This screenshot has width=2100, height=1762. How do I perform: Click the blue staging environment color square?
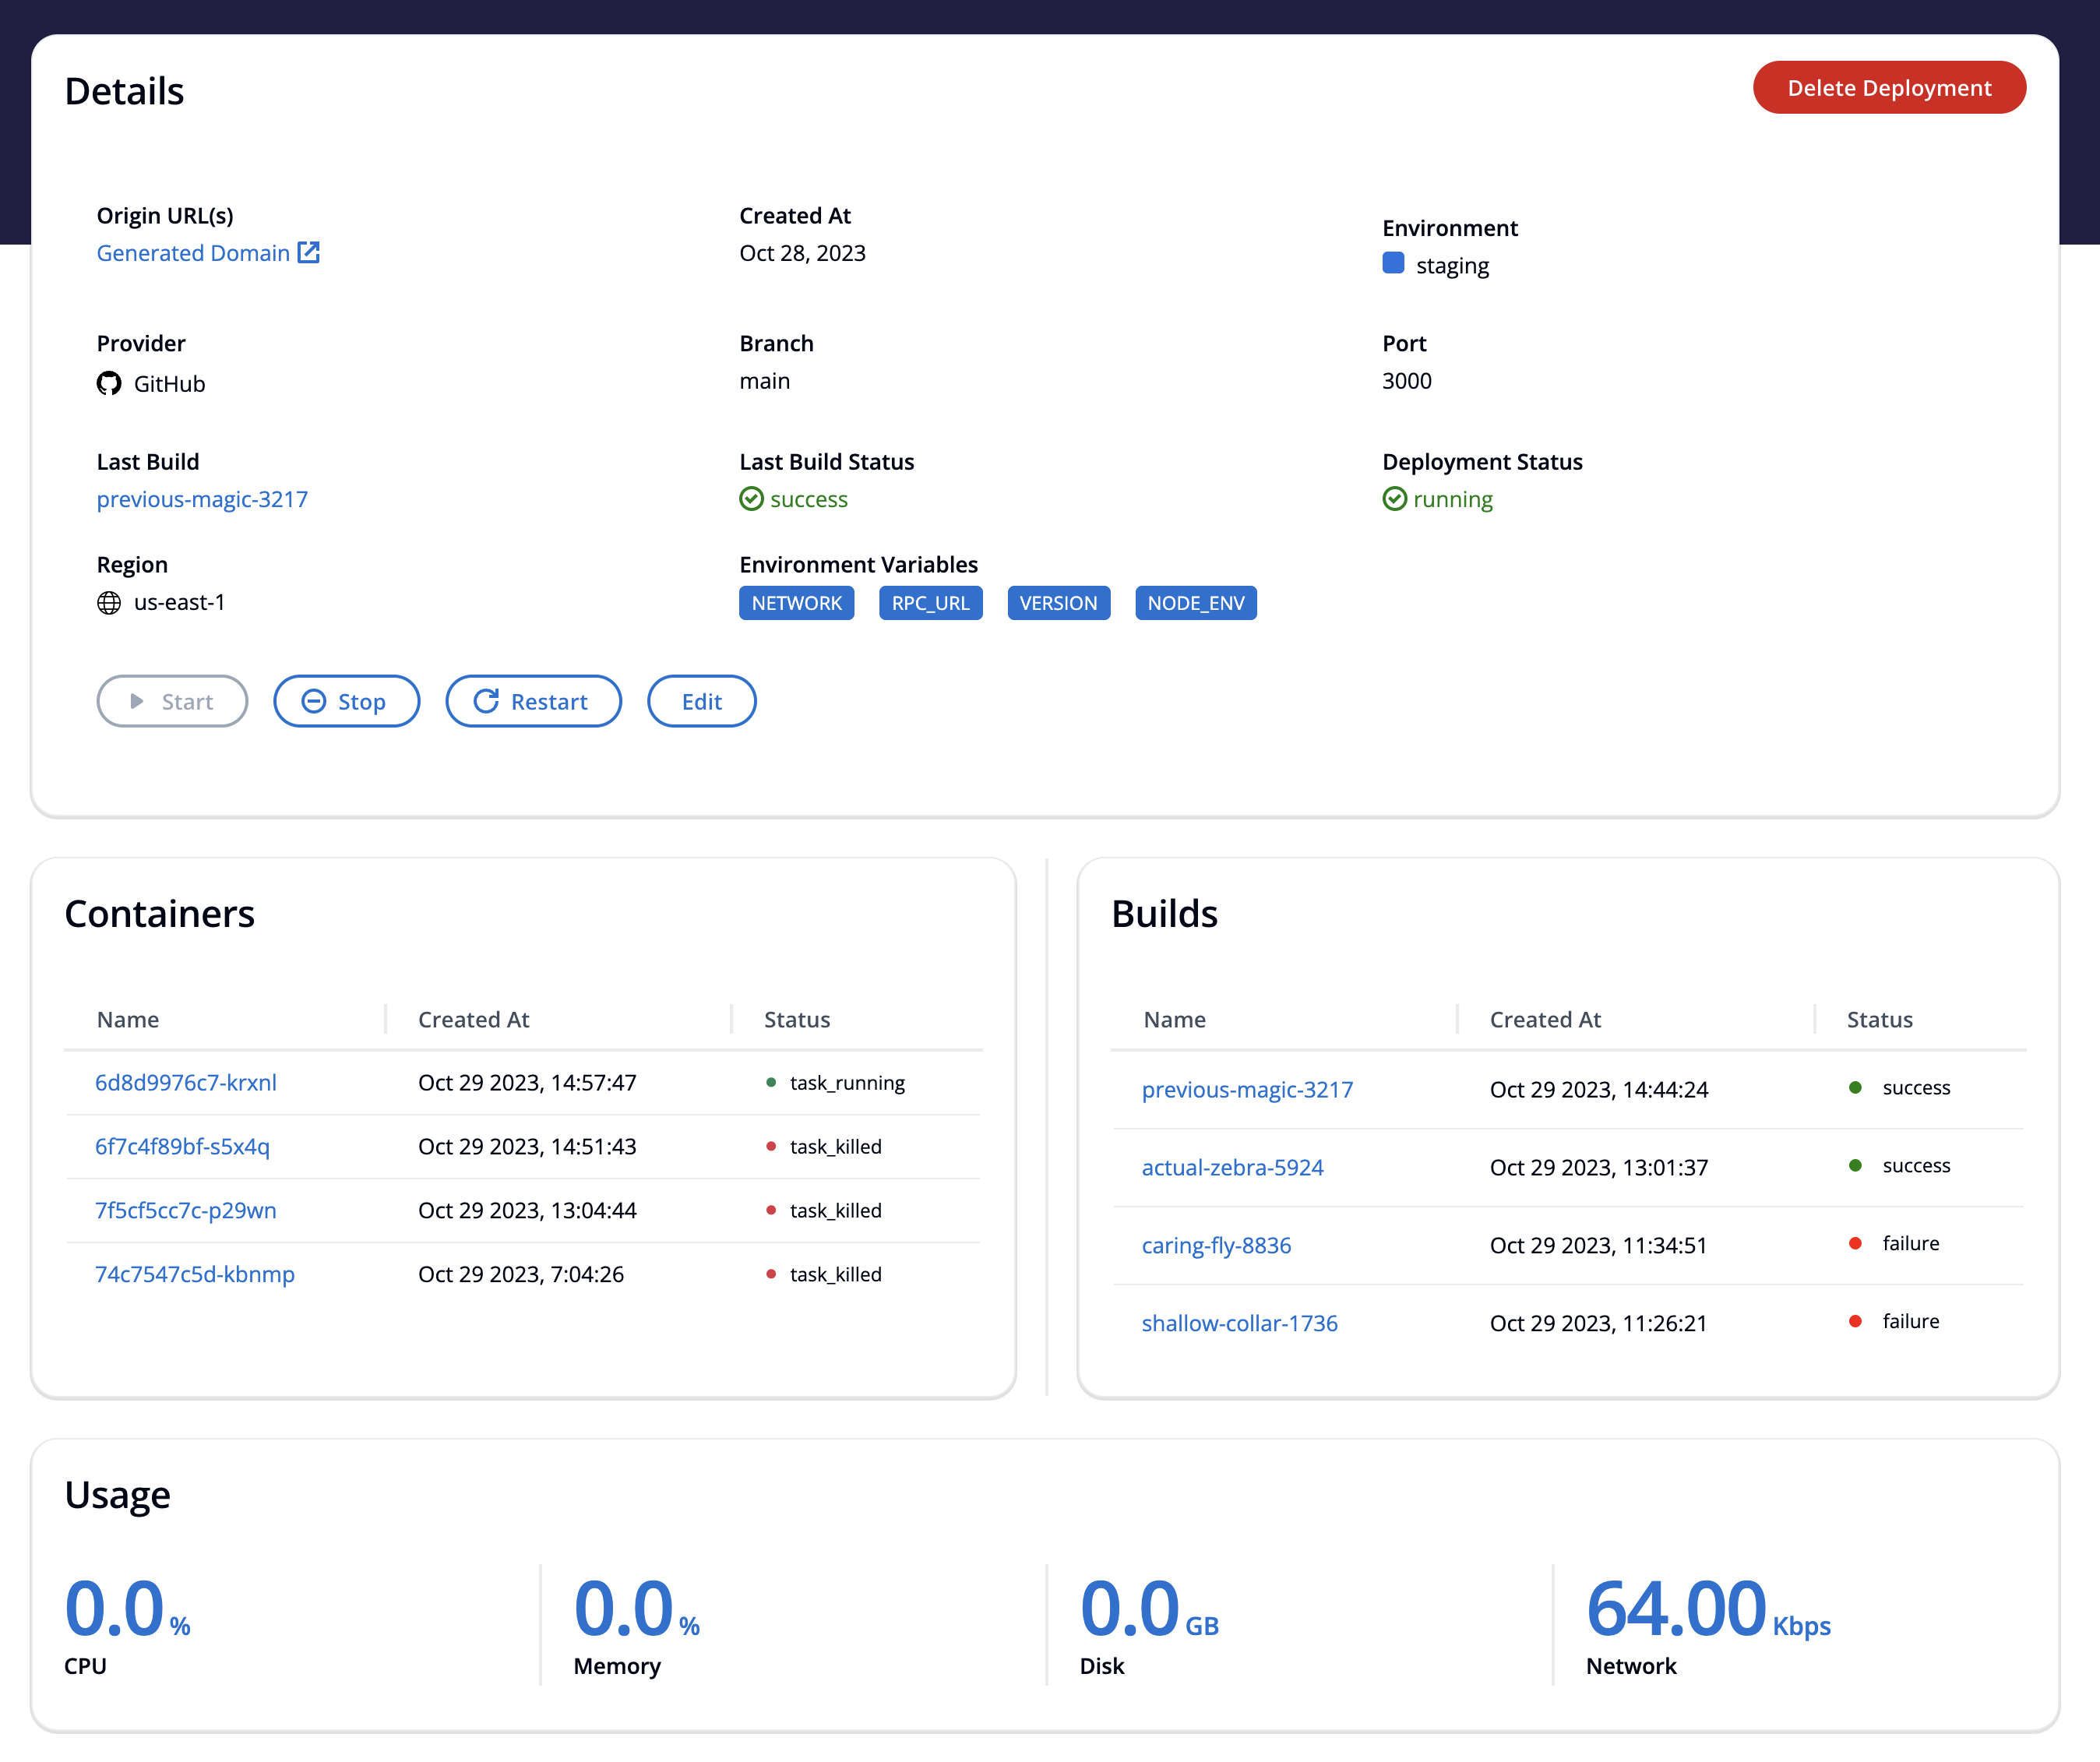coord(1393,263)
